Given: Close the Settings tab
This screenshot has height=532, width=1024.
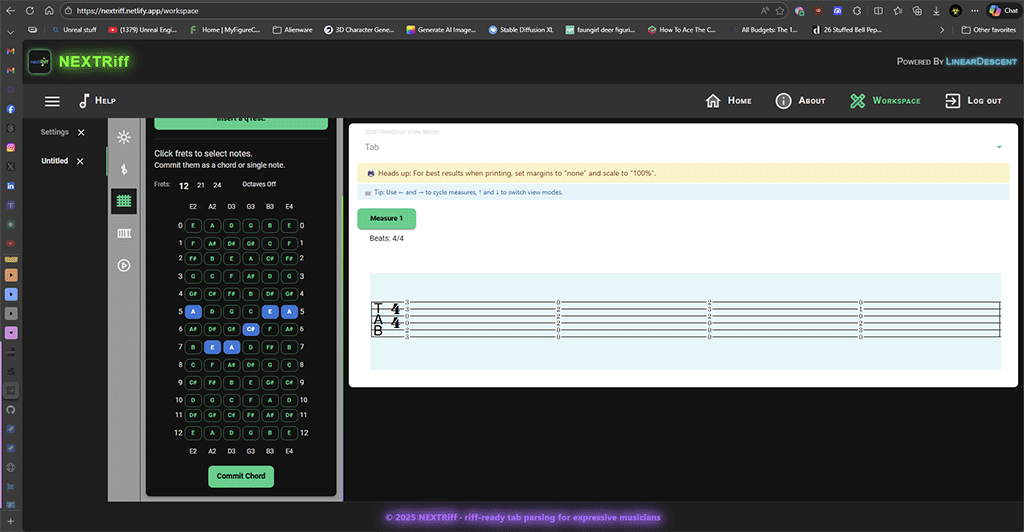Looking at the screenshot, I should (81, 132).
